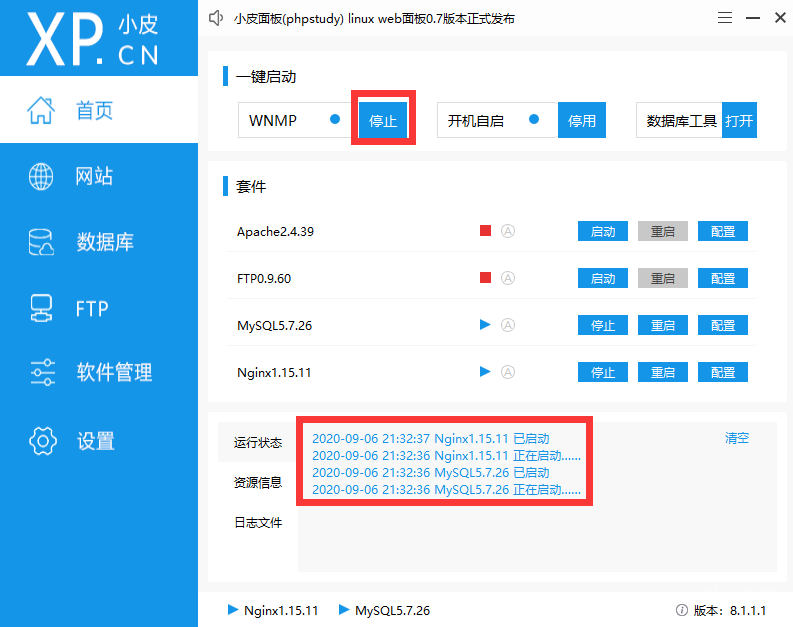793x627 pixels.
Task: Click bottom status bar MySQL play icon
Action: click(x=344, y=610)
